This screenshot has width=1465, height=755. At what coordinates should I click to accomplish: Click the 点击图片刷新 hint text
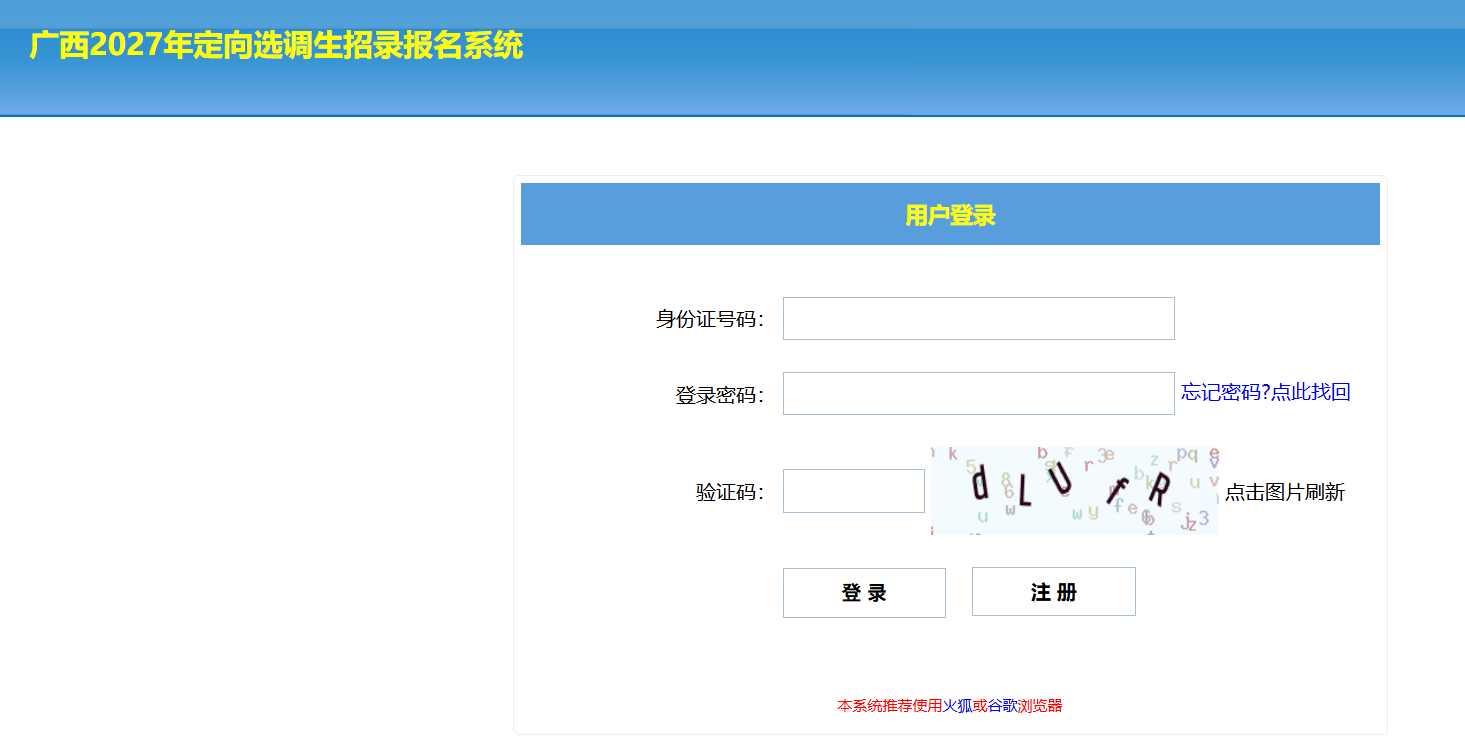[x=1285, y=492]
